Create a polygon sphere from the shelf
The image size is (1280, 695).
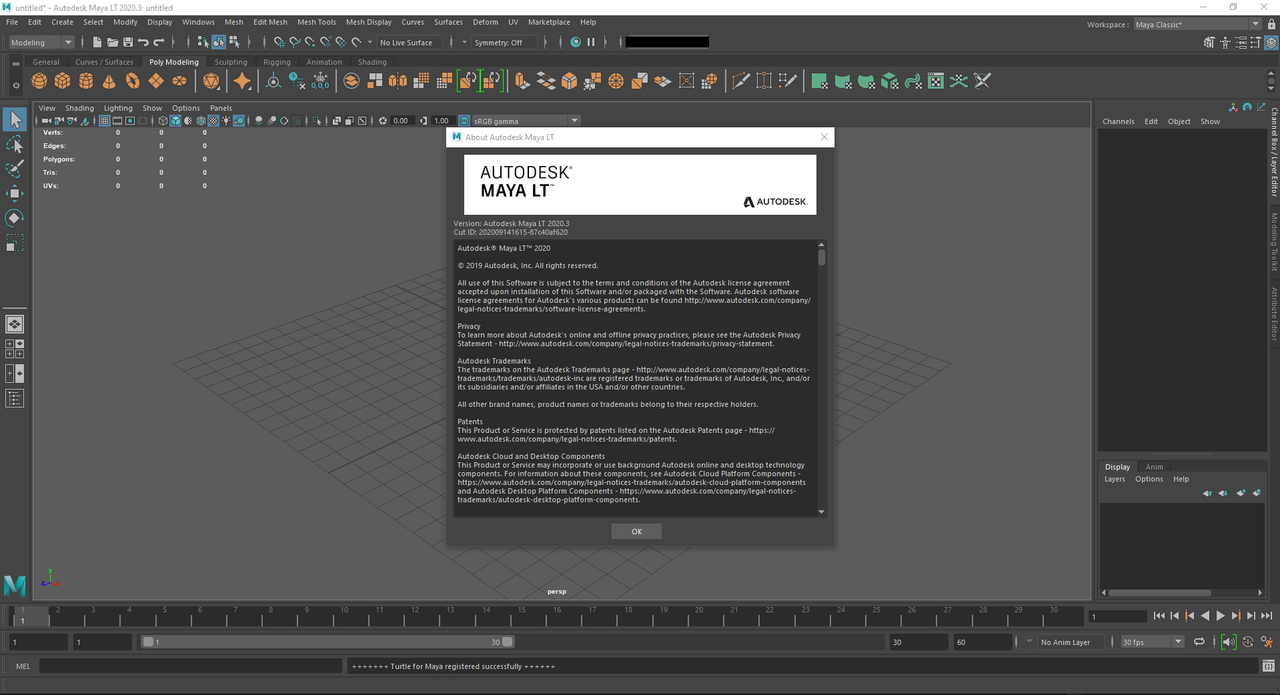point(39,81)
